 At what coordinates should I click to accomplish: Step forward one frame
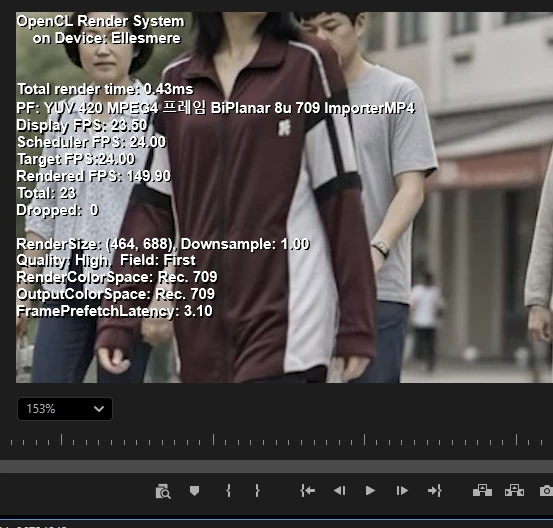(402, 491)
